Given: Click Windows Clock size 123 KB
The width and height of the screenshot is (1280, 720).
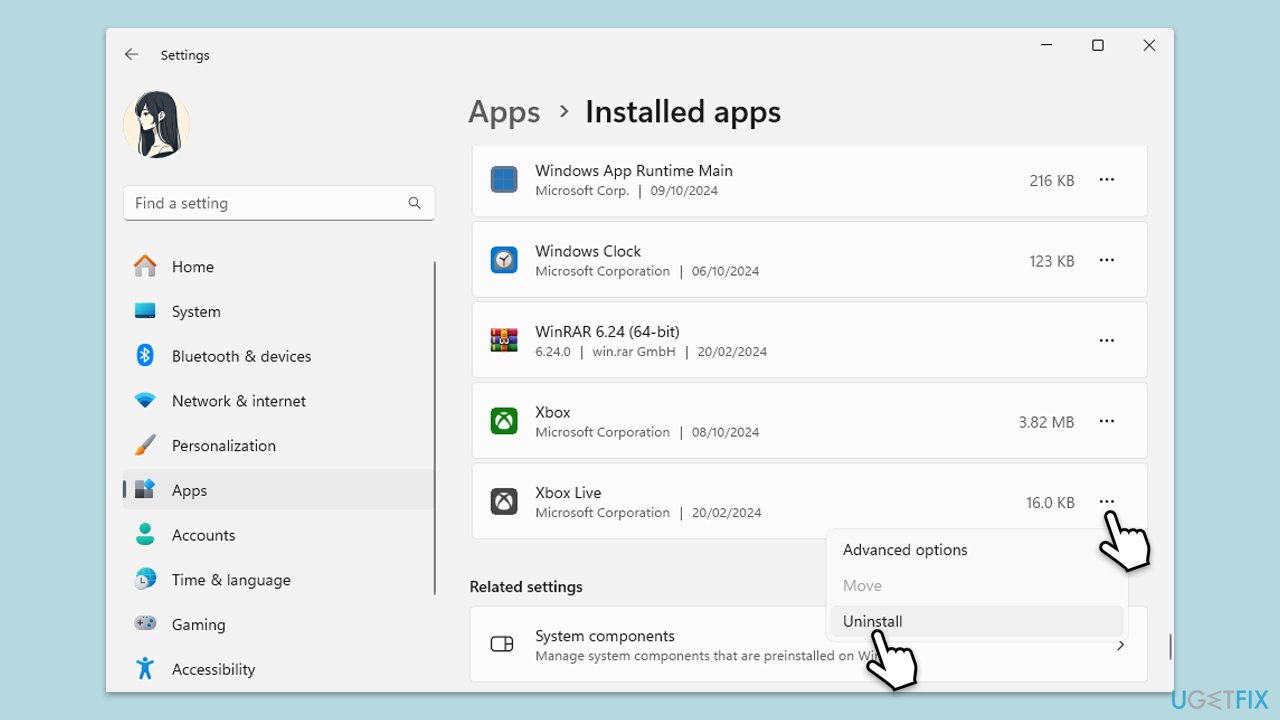Looking at the screenshot, I should [1052, 261].
